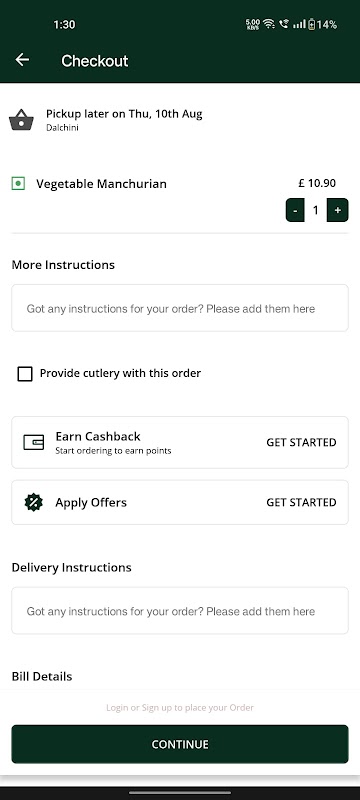Tap the battery icon in status bar
Screen dimensions: 360x800
pyautogui.click(x=311, y=24)
